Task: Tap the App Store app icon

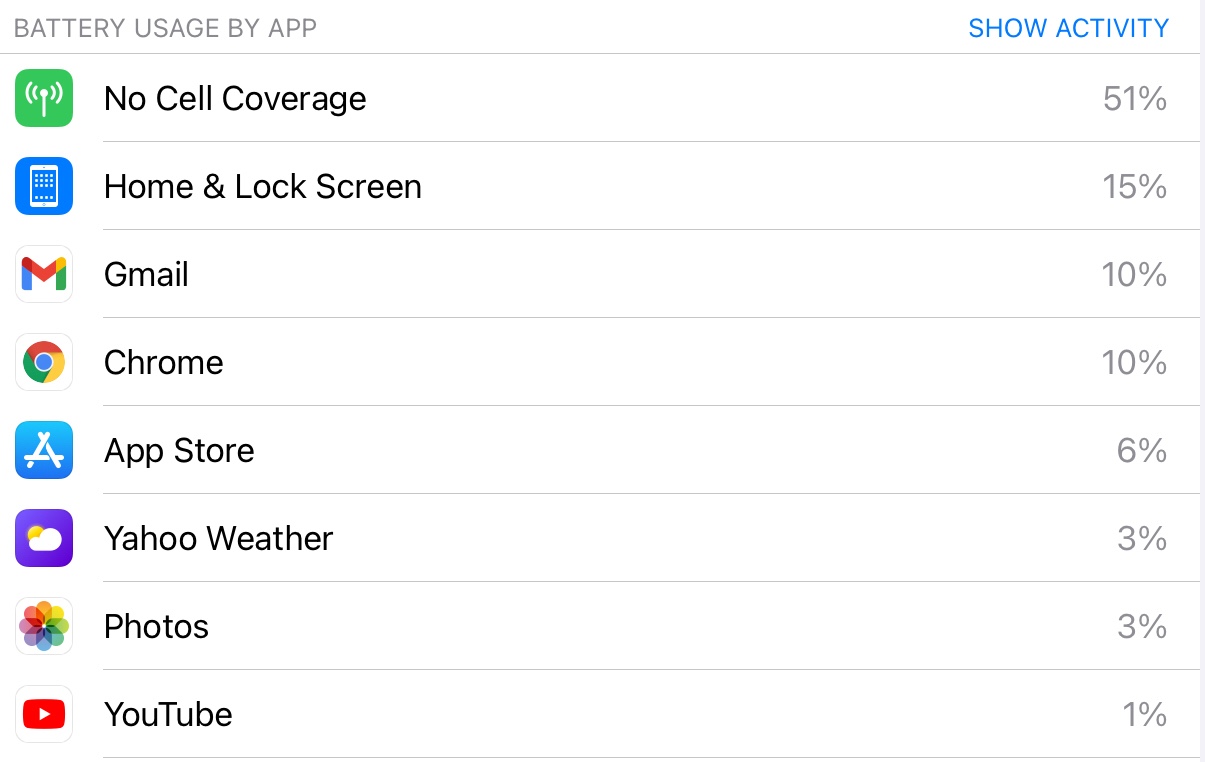Action: [44, 450]
